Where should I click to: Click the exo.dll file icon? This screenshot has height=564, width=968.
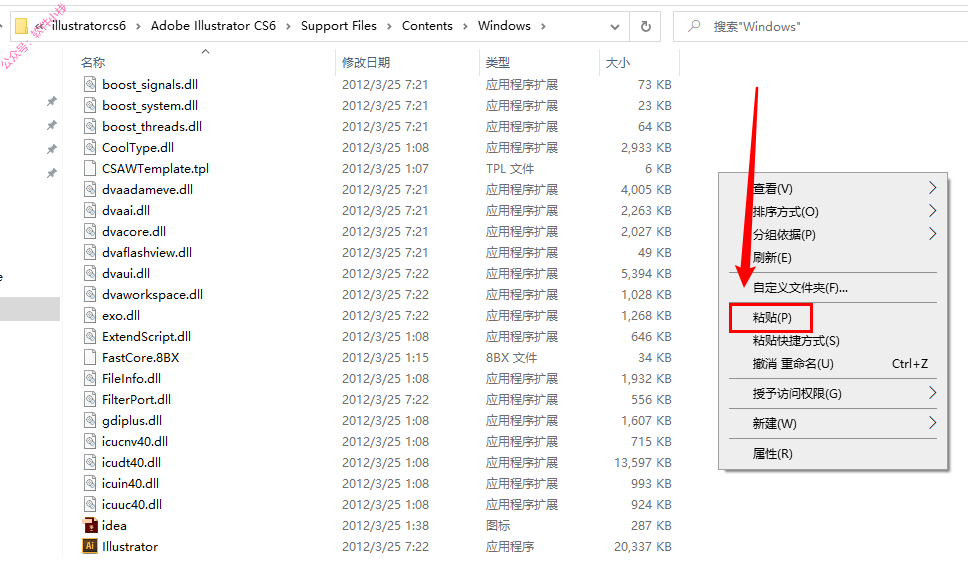[x=90, y=315]
